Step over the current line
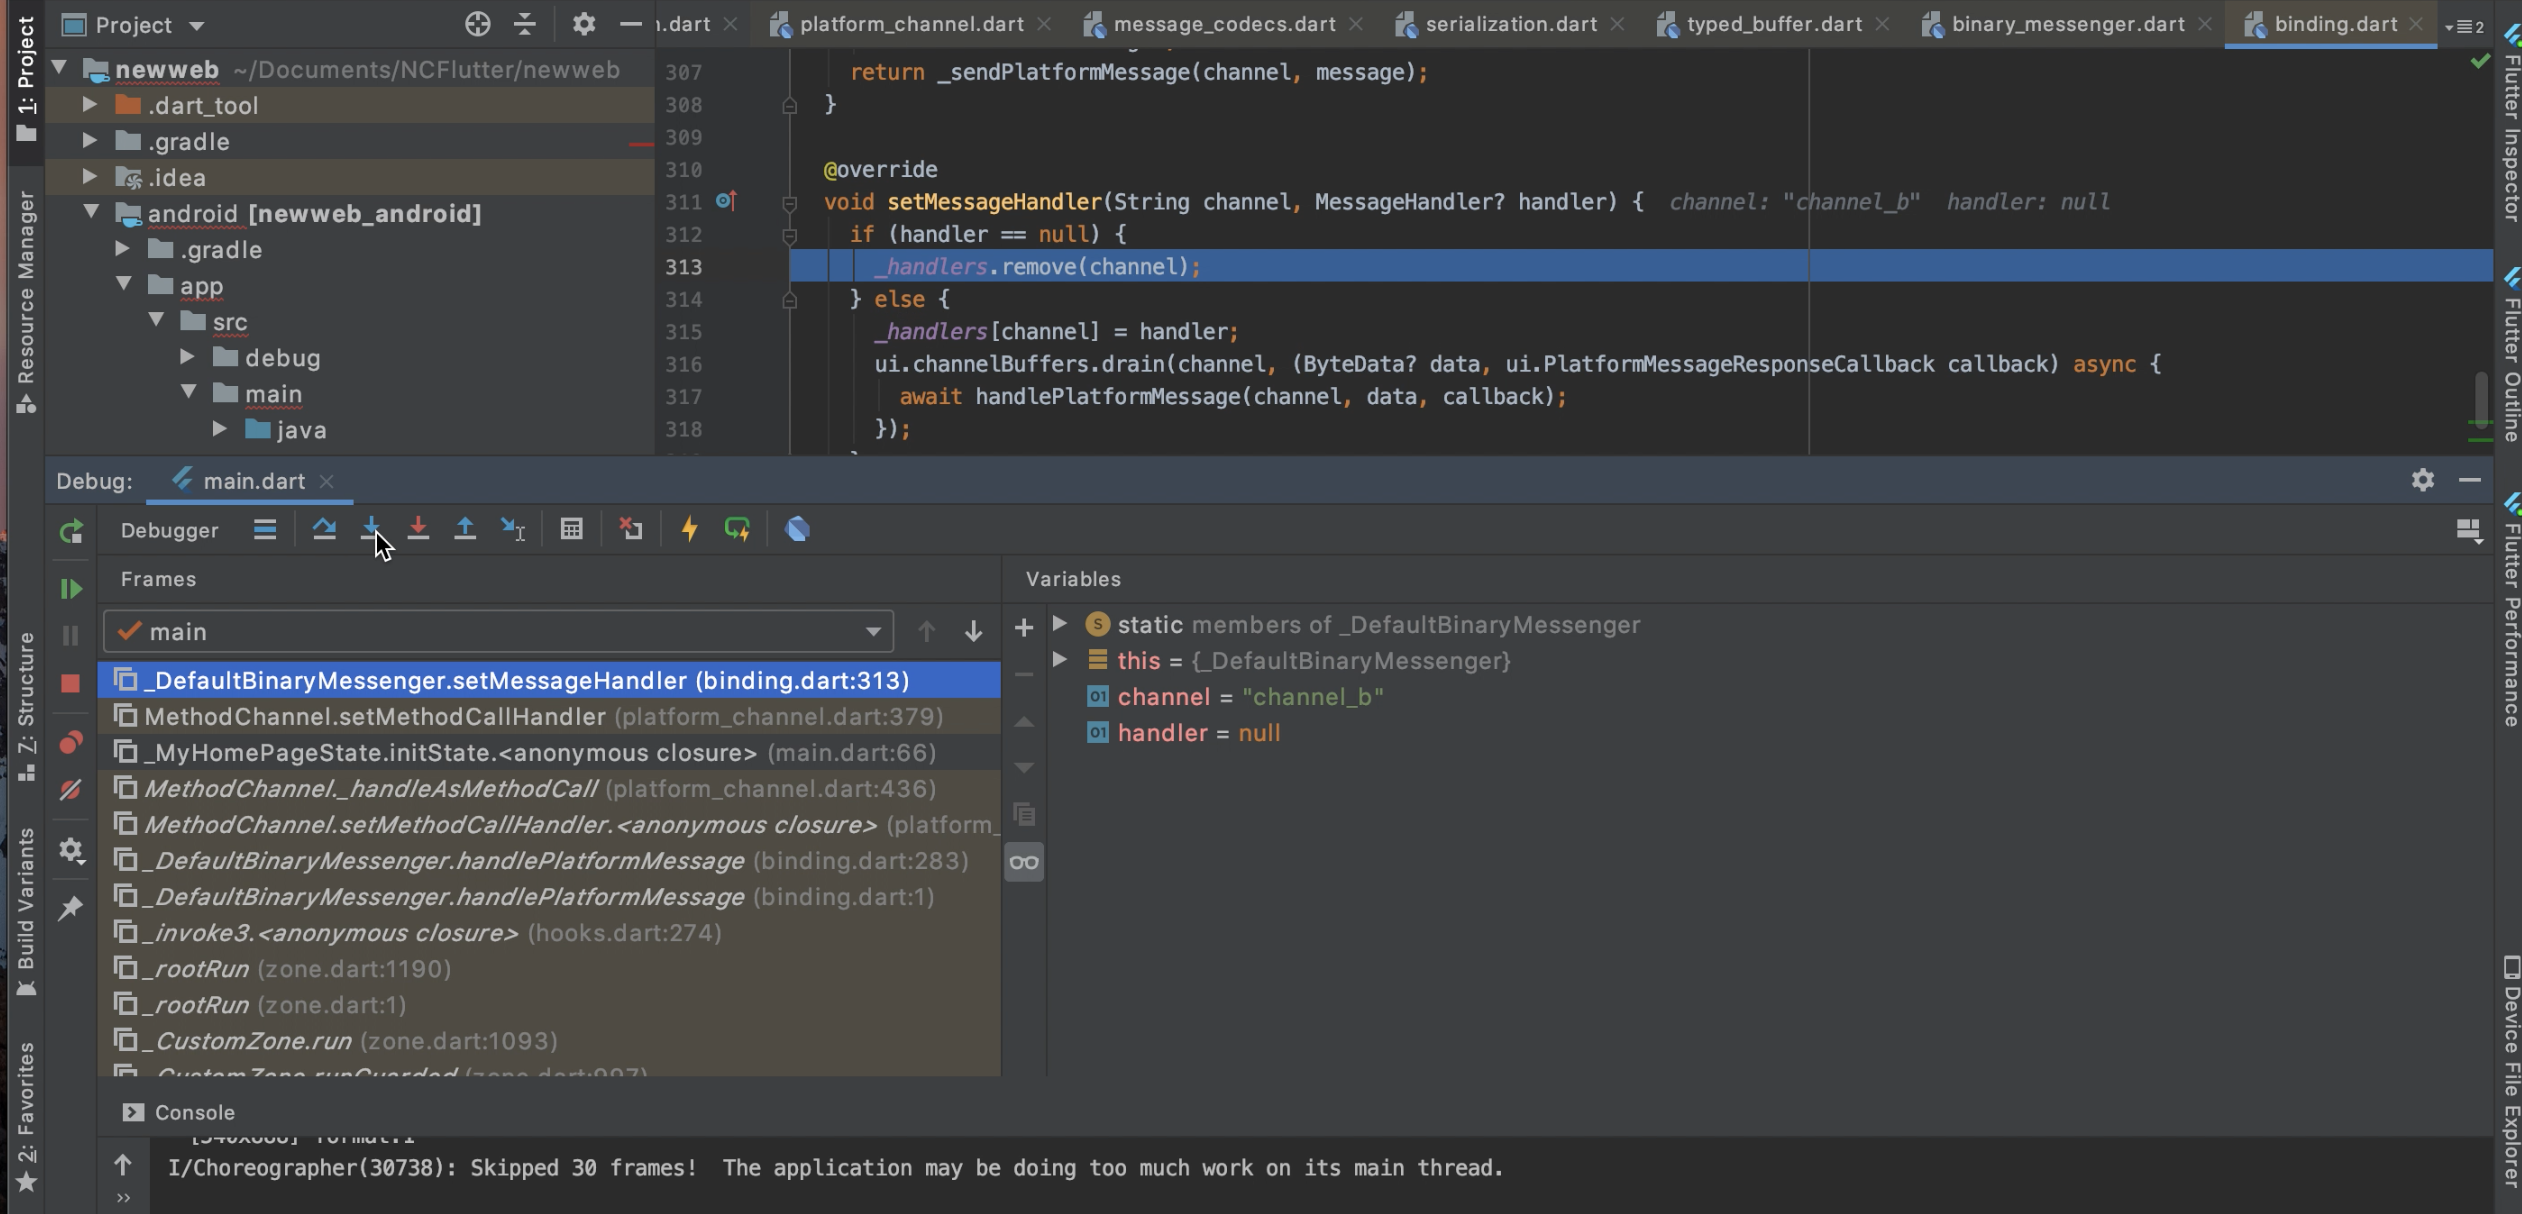 [324, 529]
